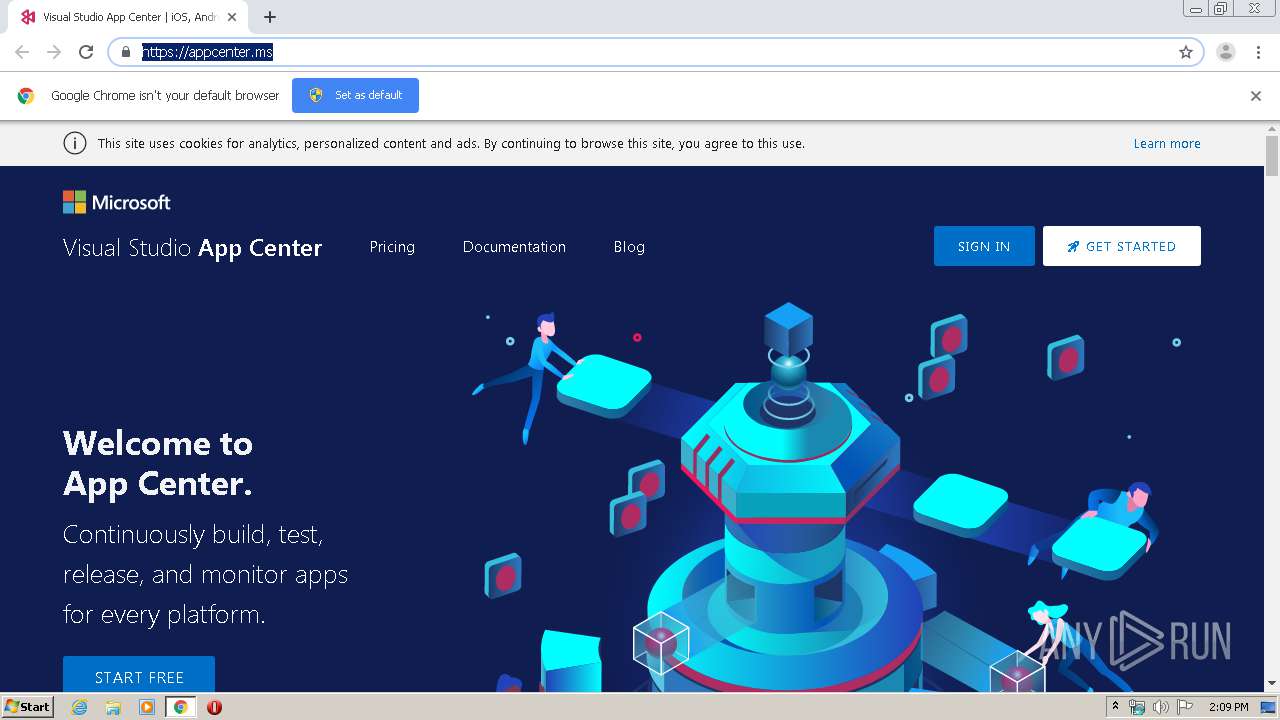This screenshot has width=1280, height=720.
Task: Click the Chrome taskbar icon
Action: coord(180,707)
